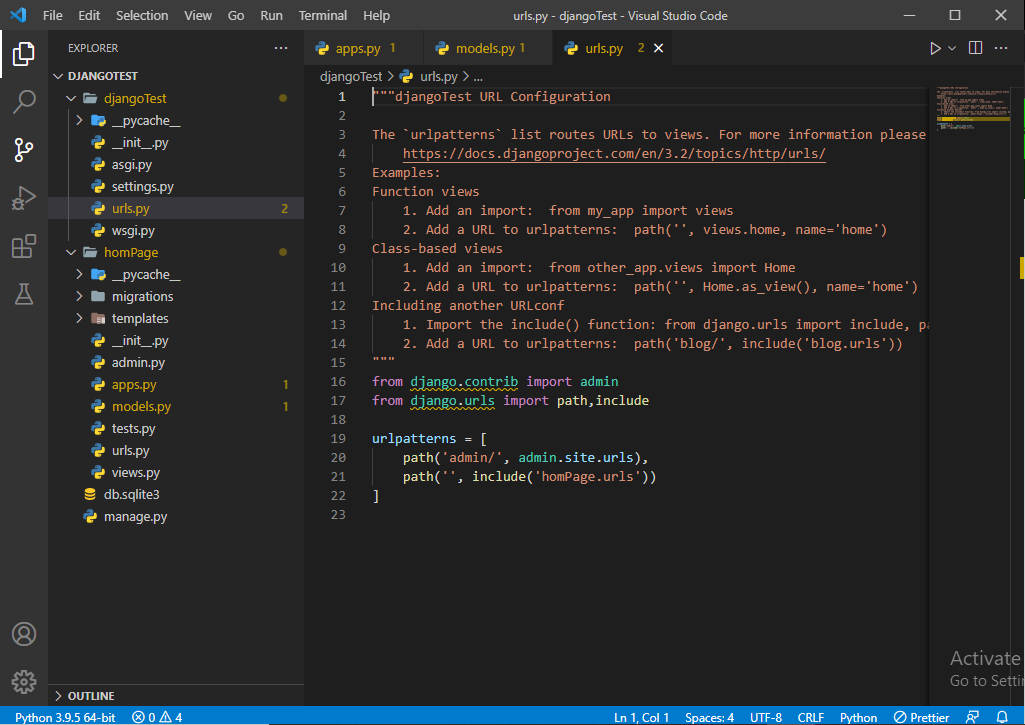The image size is (1025, 725).
Task: Click the Accounts icon in activity bar
Action: (24, 634)
